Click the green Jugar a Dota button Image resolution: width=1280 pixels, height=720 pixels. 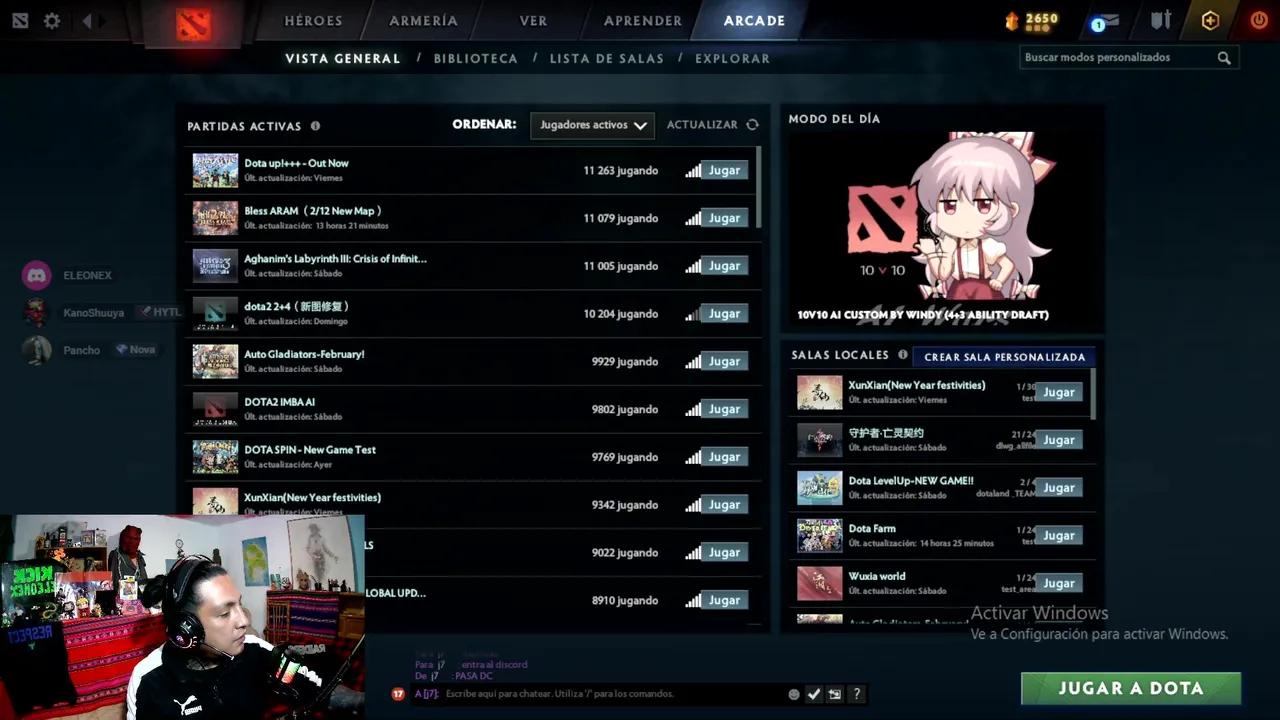click(1131, 689)
